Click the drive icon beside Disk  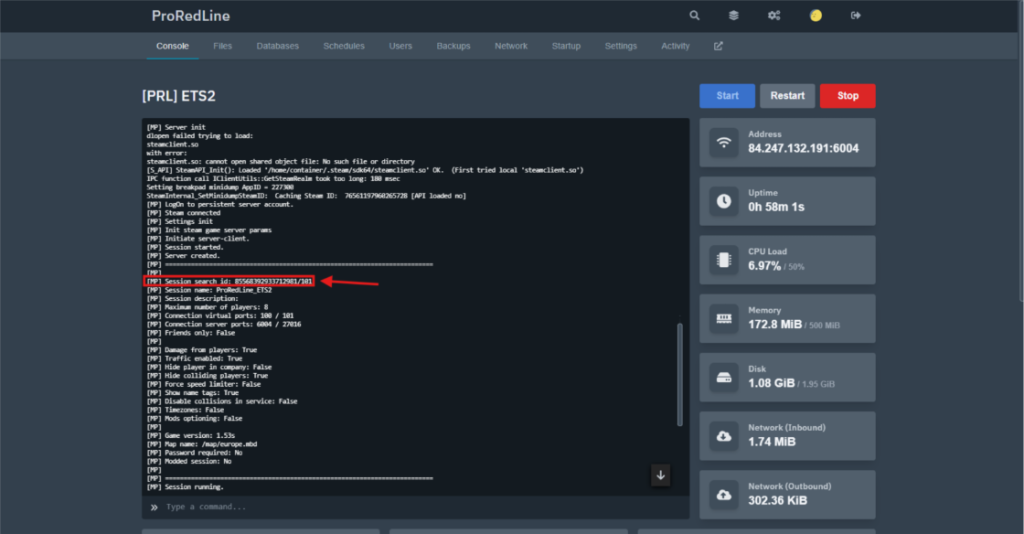pyautogui.click(x=724, y=377)
